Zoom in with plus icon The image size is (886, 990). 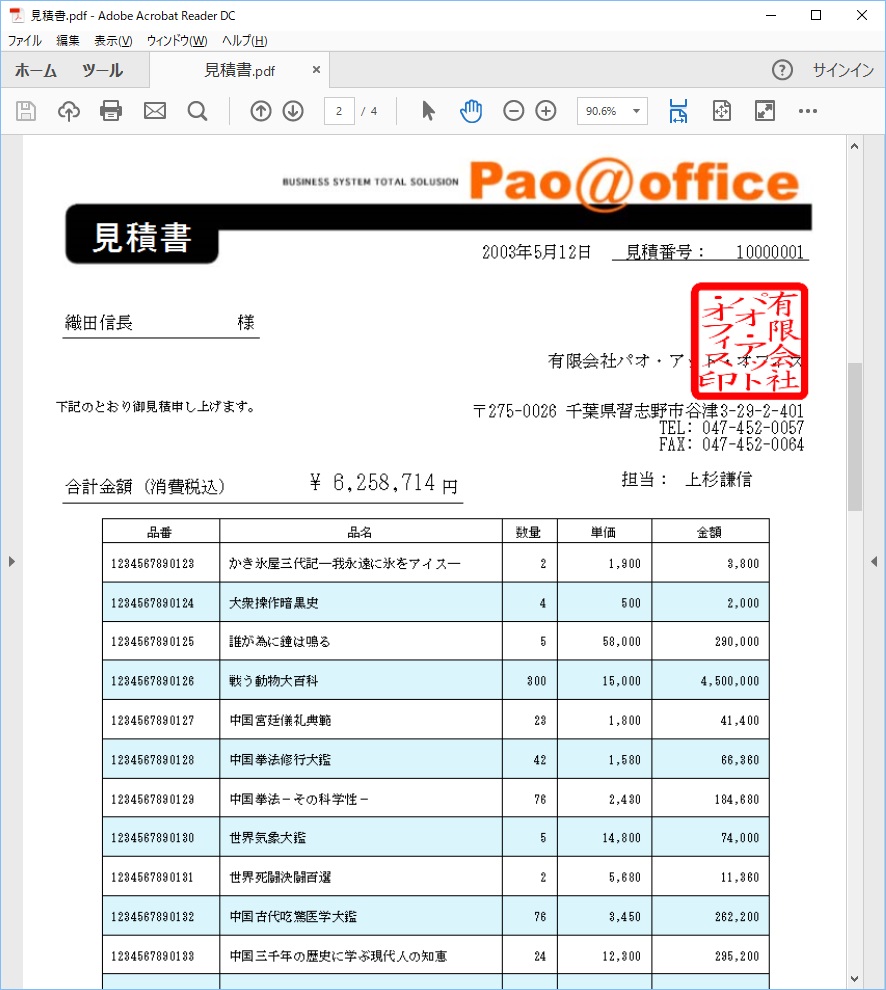546,111
